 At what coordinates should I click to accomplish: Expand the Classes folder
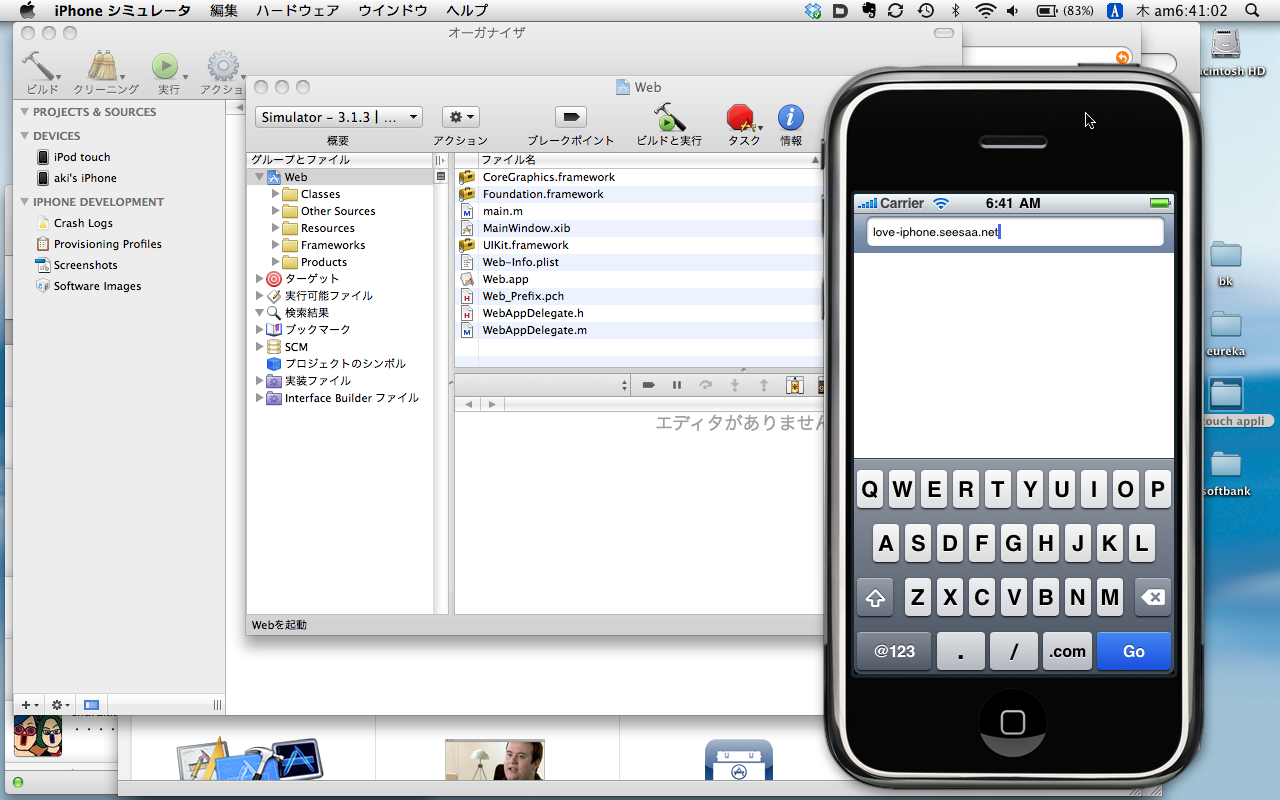(275, 194)
